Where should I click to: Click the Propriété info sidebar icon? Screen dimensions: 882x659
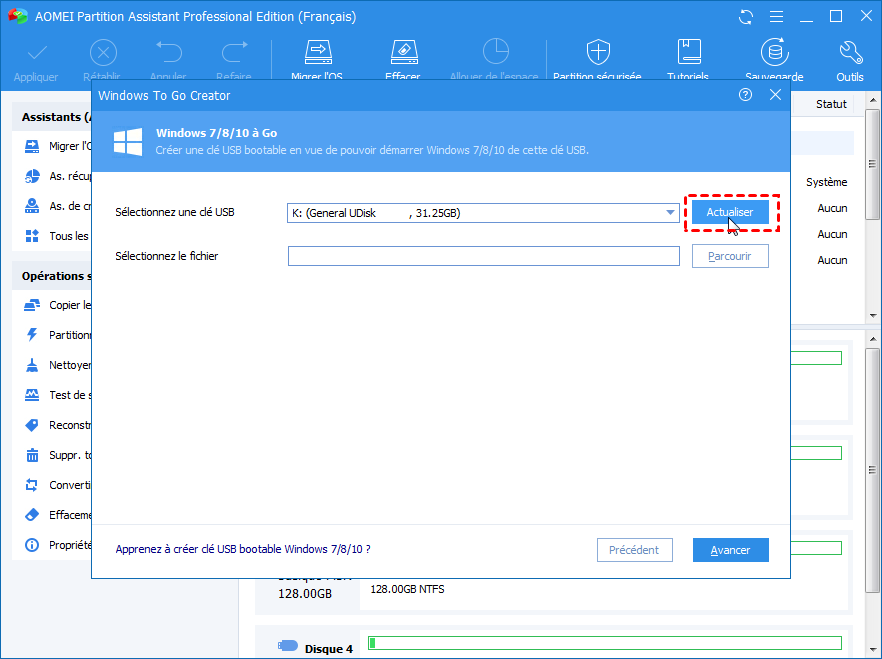32,545
